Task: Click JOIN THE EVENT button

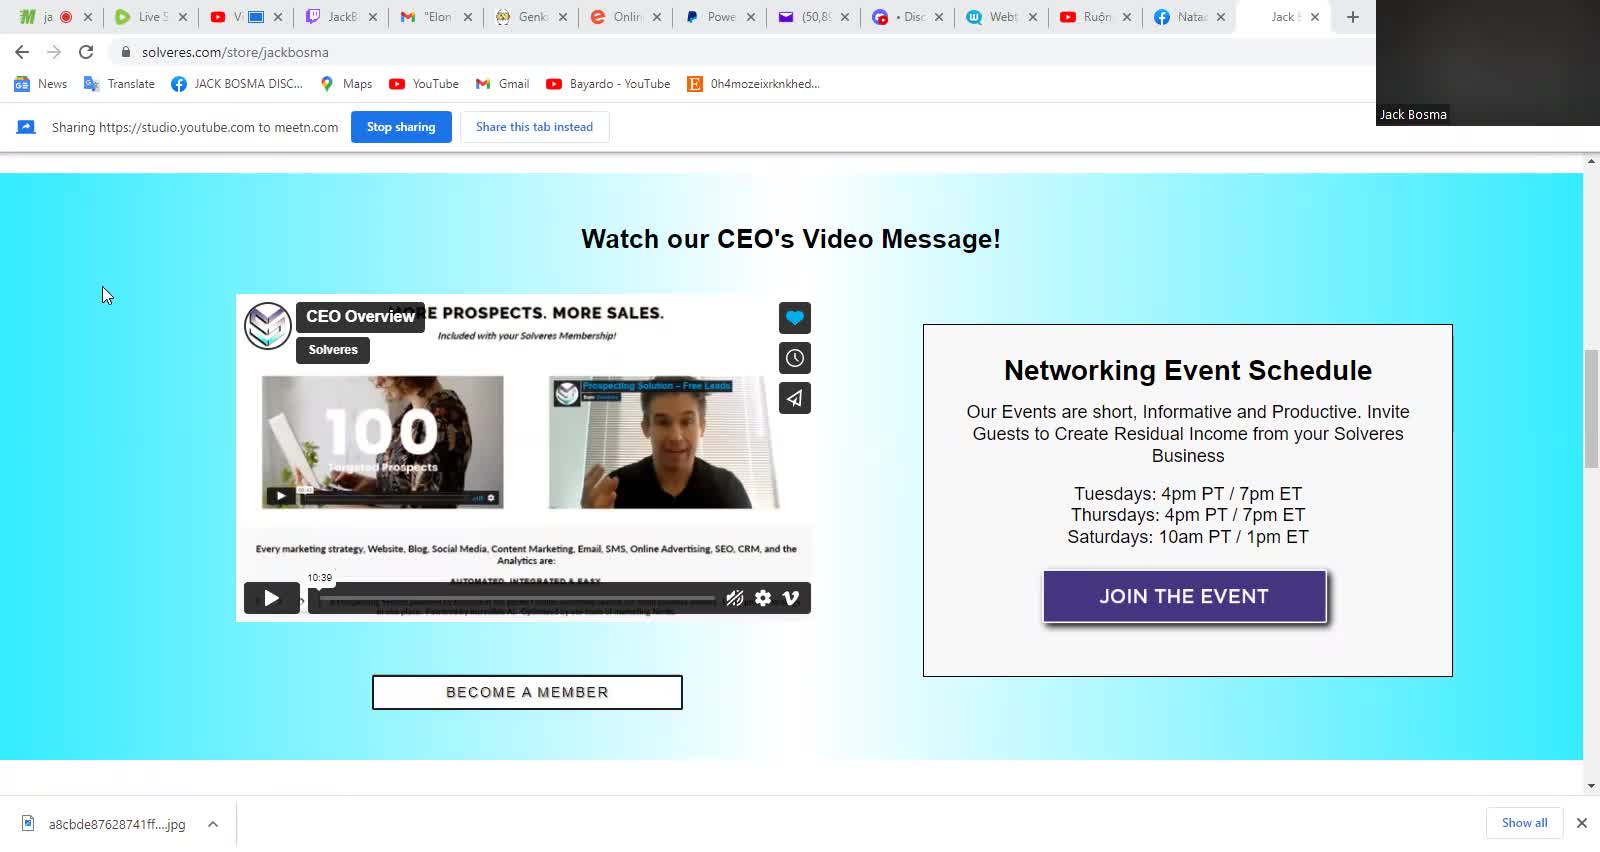Action: [x=1184, y=597]
